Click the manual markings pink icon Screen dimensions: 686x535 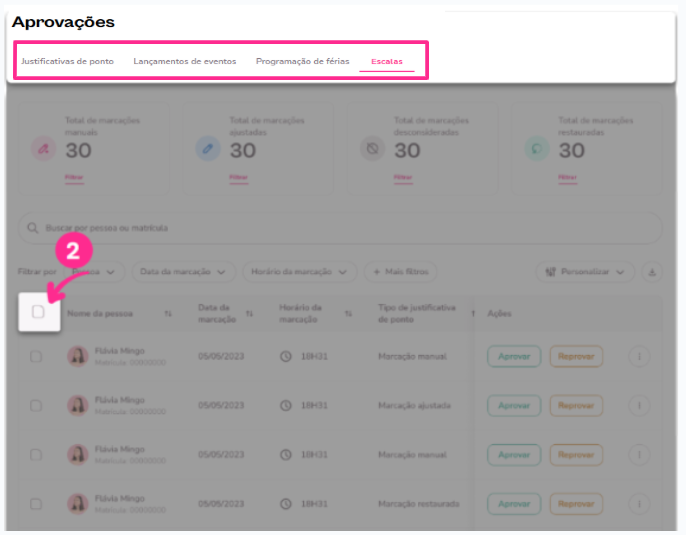43,149
